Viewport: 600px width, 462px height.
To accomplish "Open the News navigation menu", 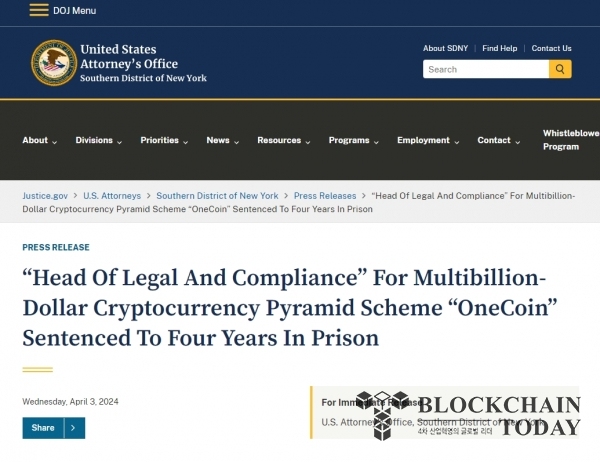I will (x=223, y=140).
